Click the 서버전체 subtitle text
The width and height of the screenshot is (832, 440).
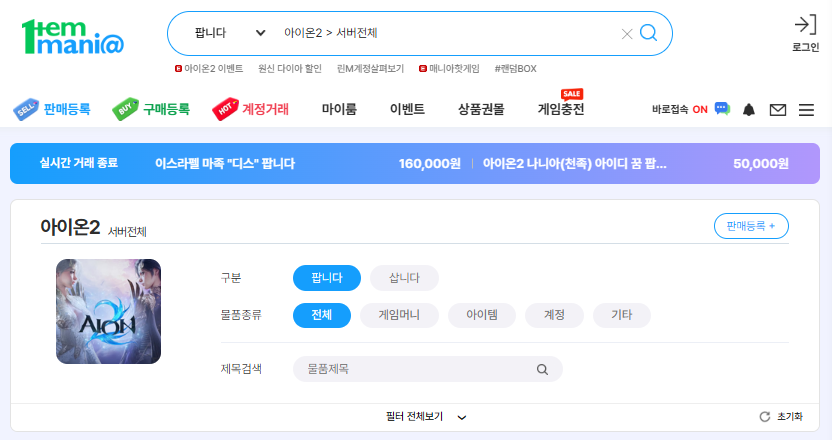[x=127, y=232]
